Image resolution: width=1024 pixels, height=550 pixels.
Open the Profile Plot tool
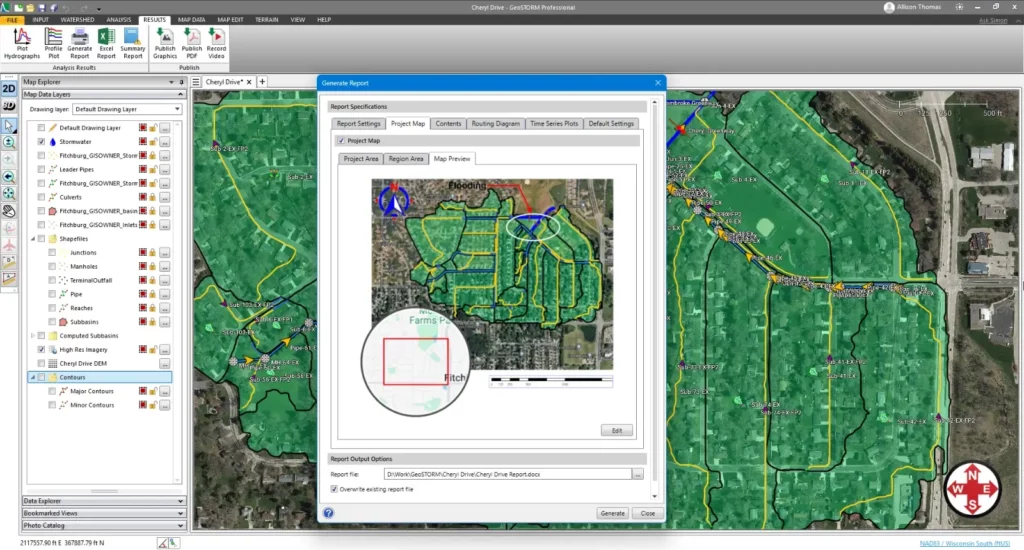(54, 44)
